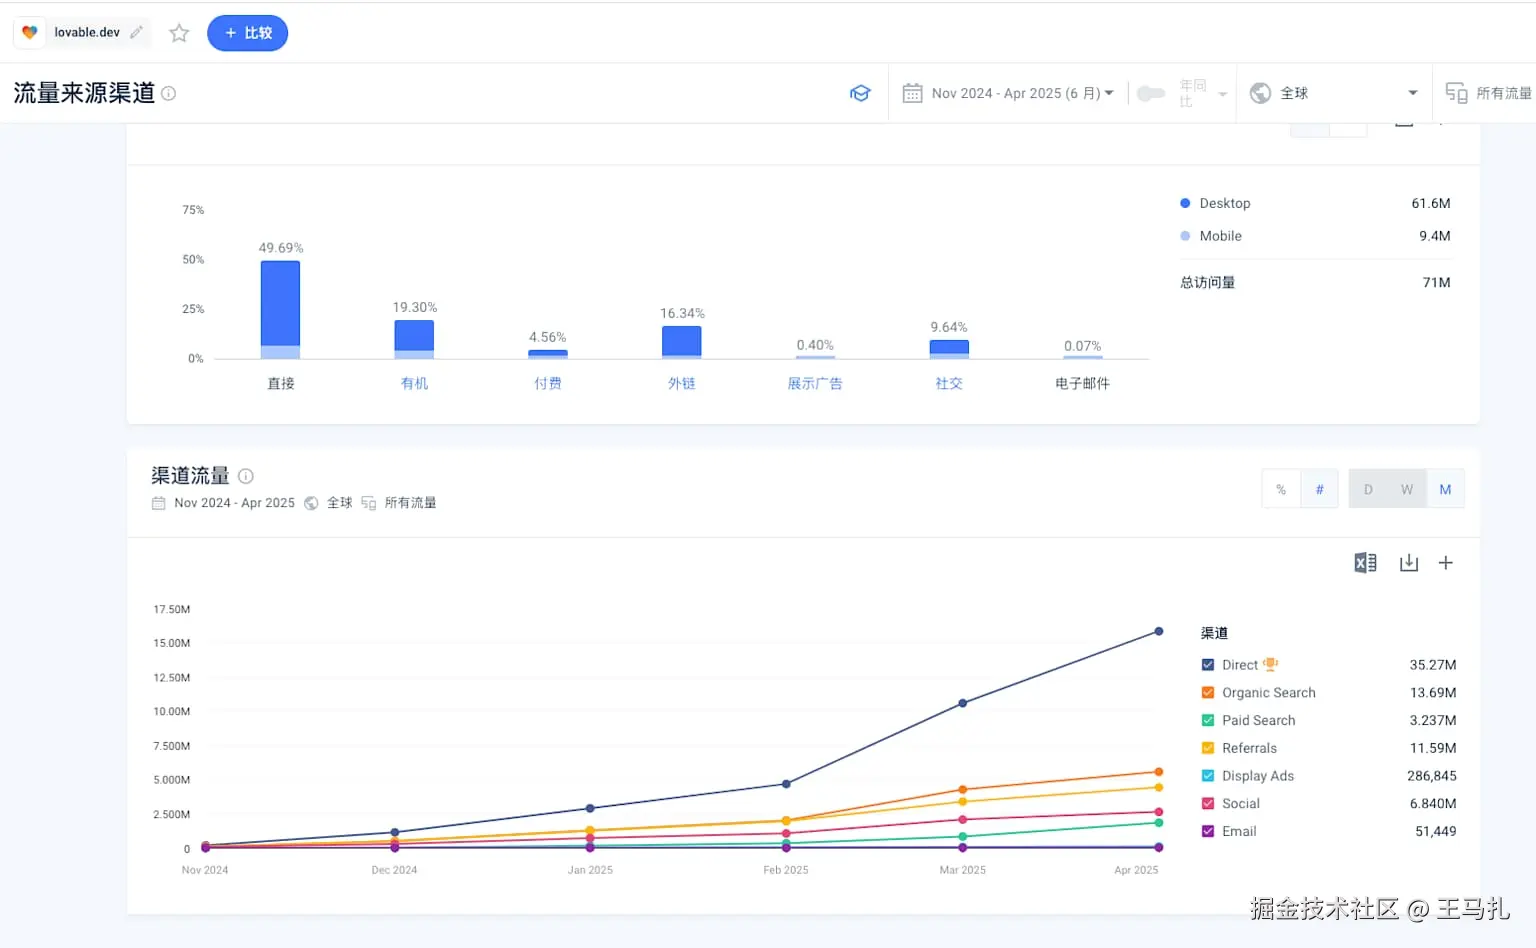Open the graduation cap learning icon
The width and height of the screenshot is (1536, 948).
[x=860, y=93]
